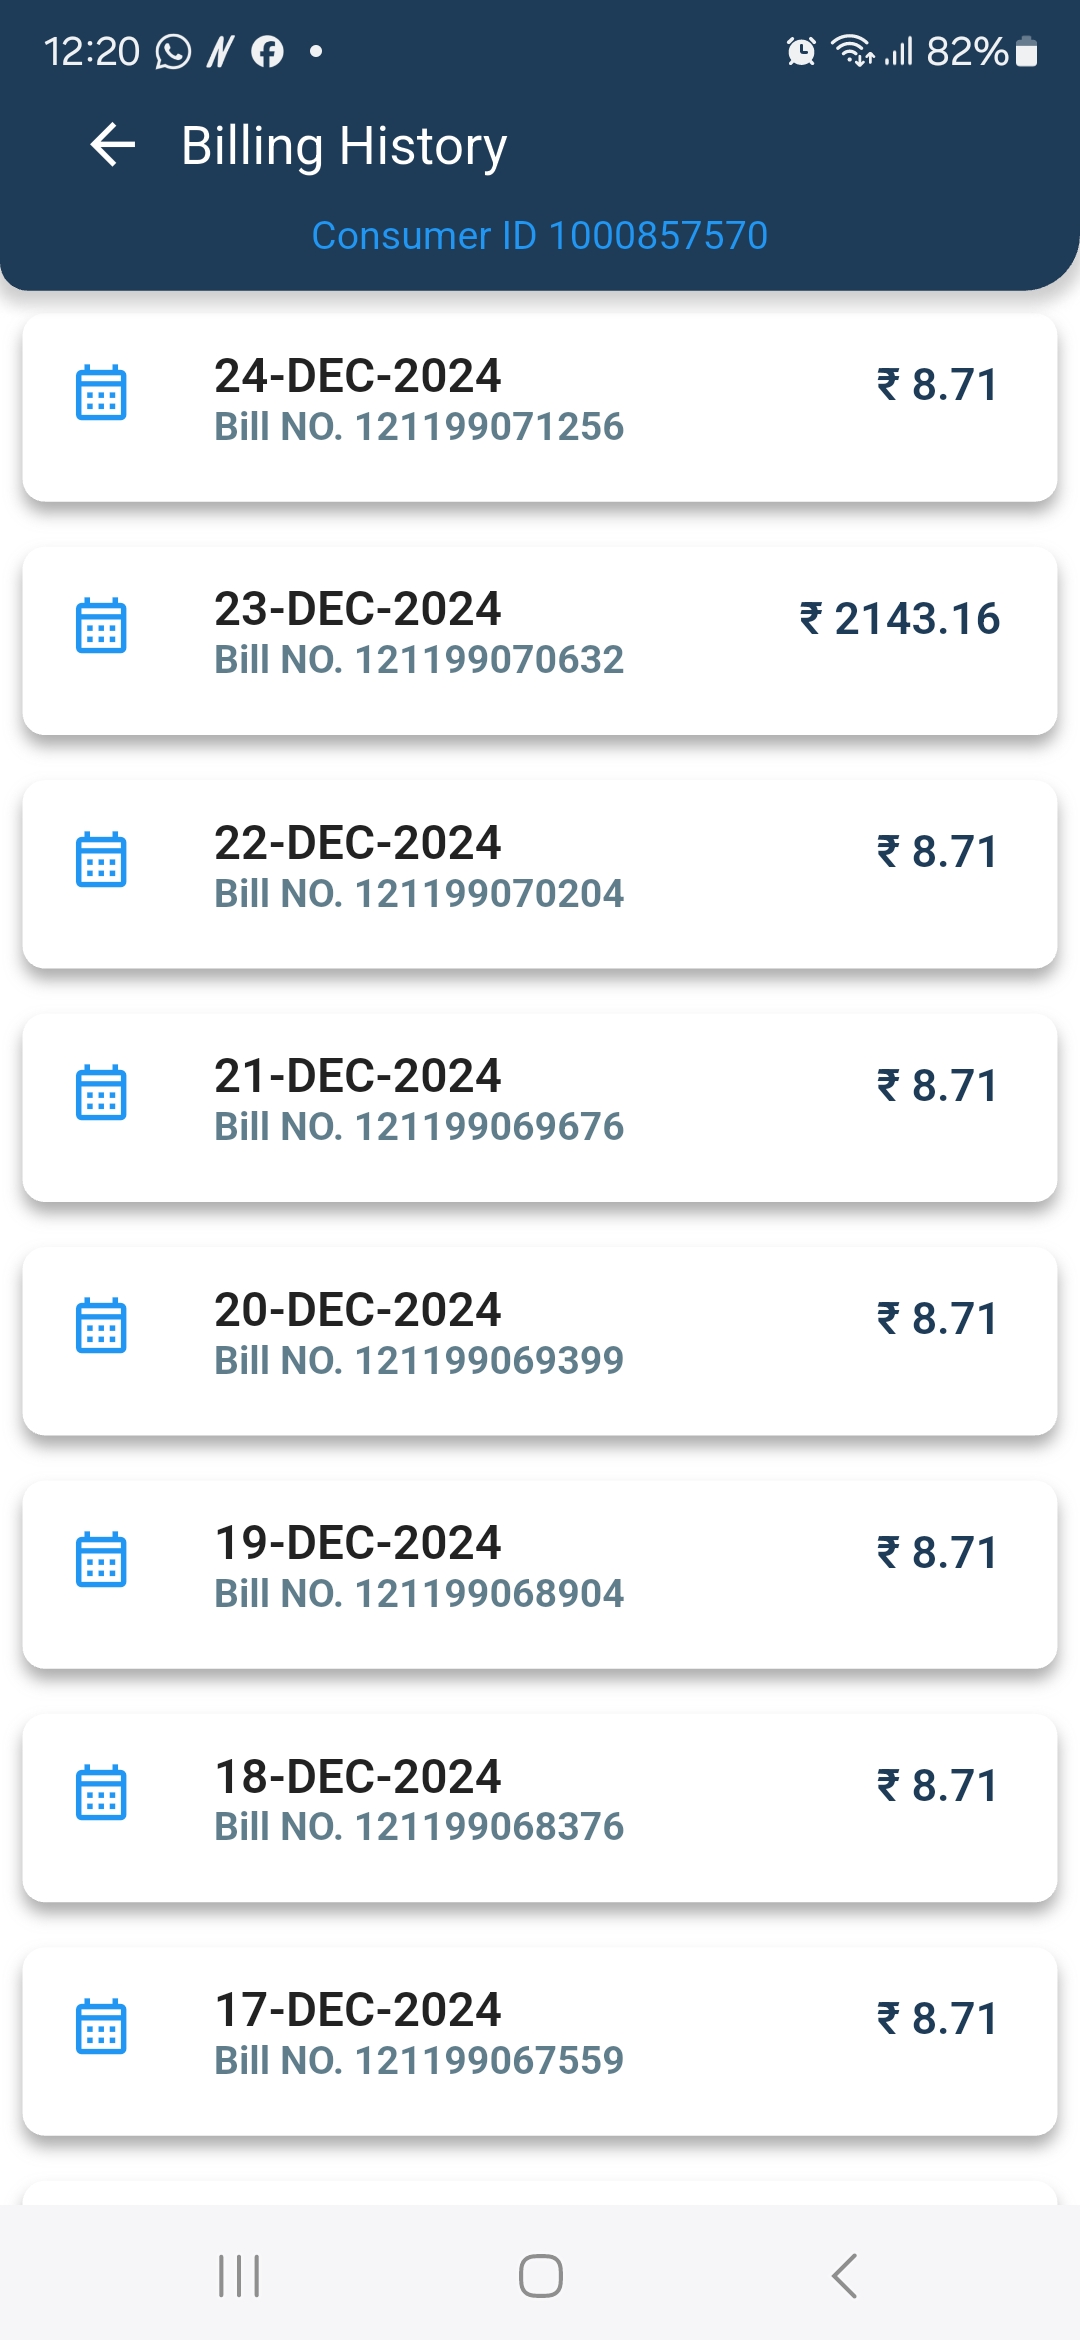Screen dimensions: 1080x2340
Task: Tap calendar icon for 19-DEC-2024 bill
Action: pyautogui.click(x=101, y=1560)
